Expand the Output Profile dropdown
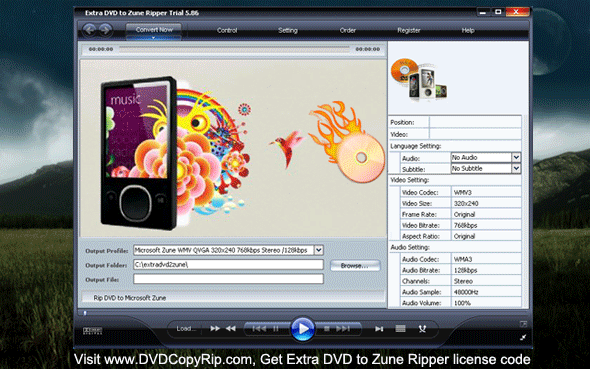Image resolution: width=590 pixels, height=369 pixels. (x=318, y=250)
